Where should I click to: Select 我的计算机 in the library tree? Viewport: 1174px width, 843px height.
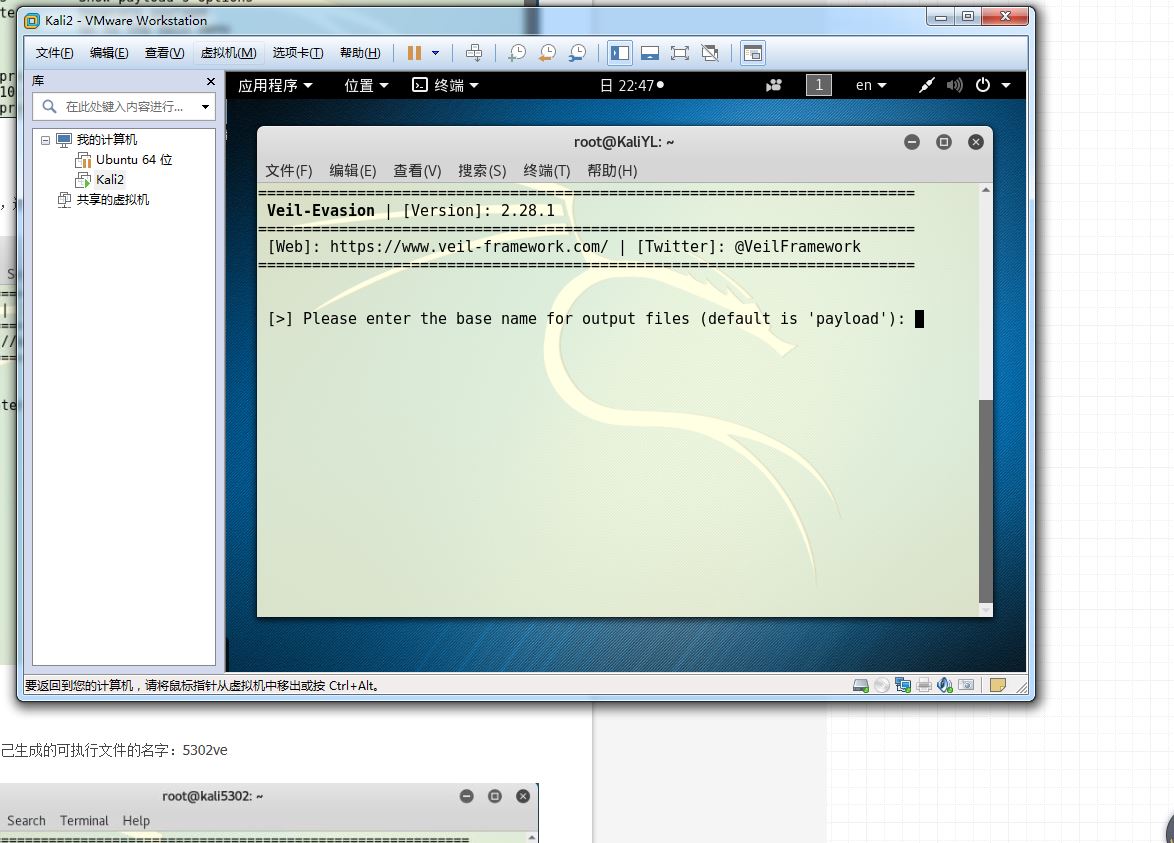pos(106,140)
